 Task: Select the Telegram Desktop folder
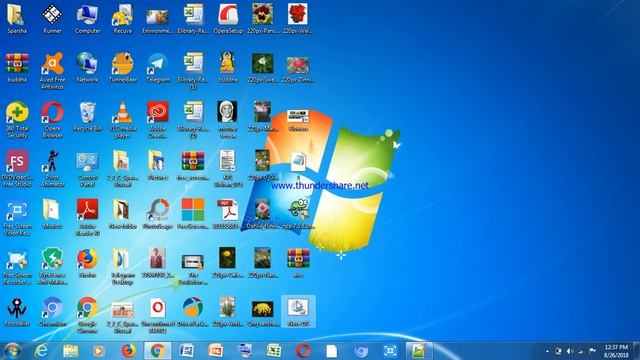point(122,267)
